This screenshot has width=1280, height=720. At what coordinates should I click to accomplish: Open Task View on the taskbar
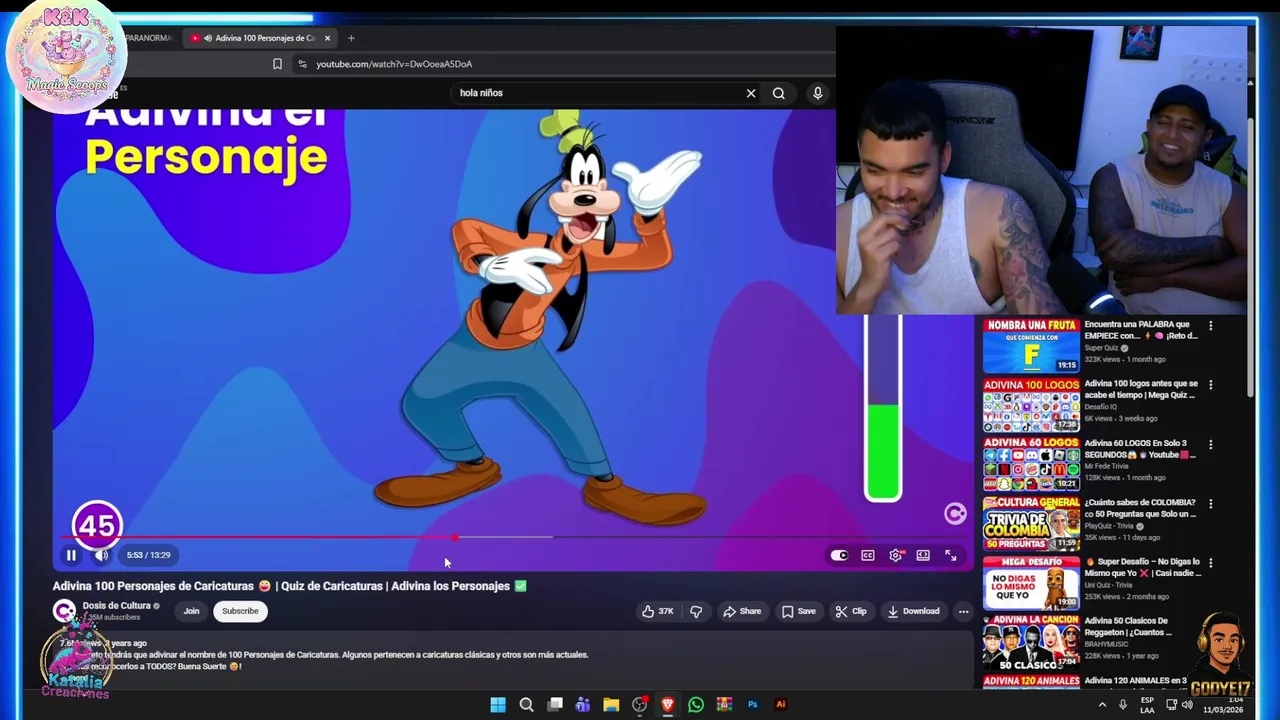tap(555, 705)
